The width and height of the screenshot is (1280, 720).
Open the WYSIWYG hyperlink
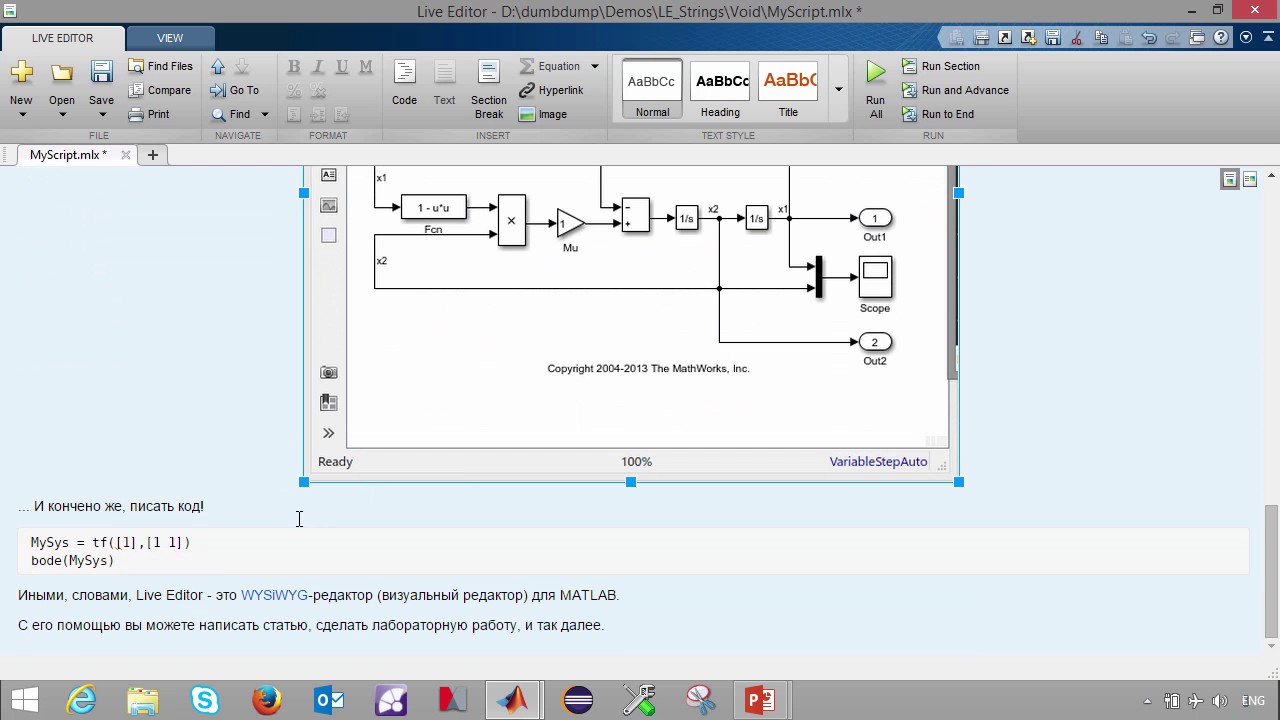274,595
